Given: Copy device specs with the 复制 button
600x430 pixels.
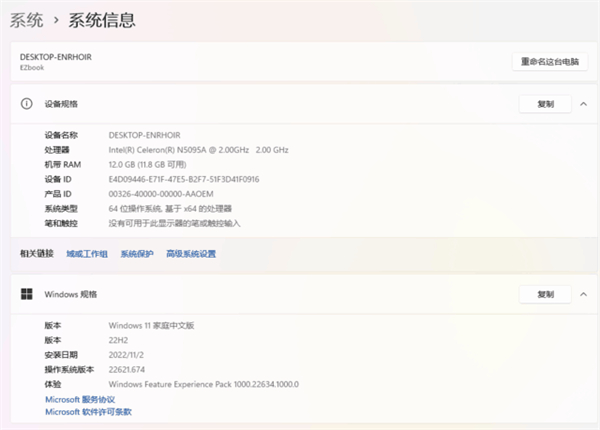Looking at the screenshot, I should (x=545, y=103).
